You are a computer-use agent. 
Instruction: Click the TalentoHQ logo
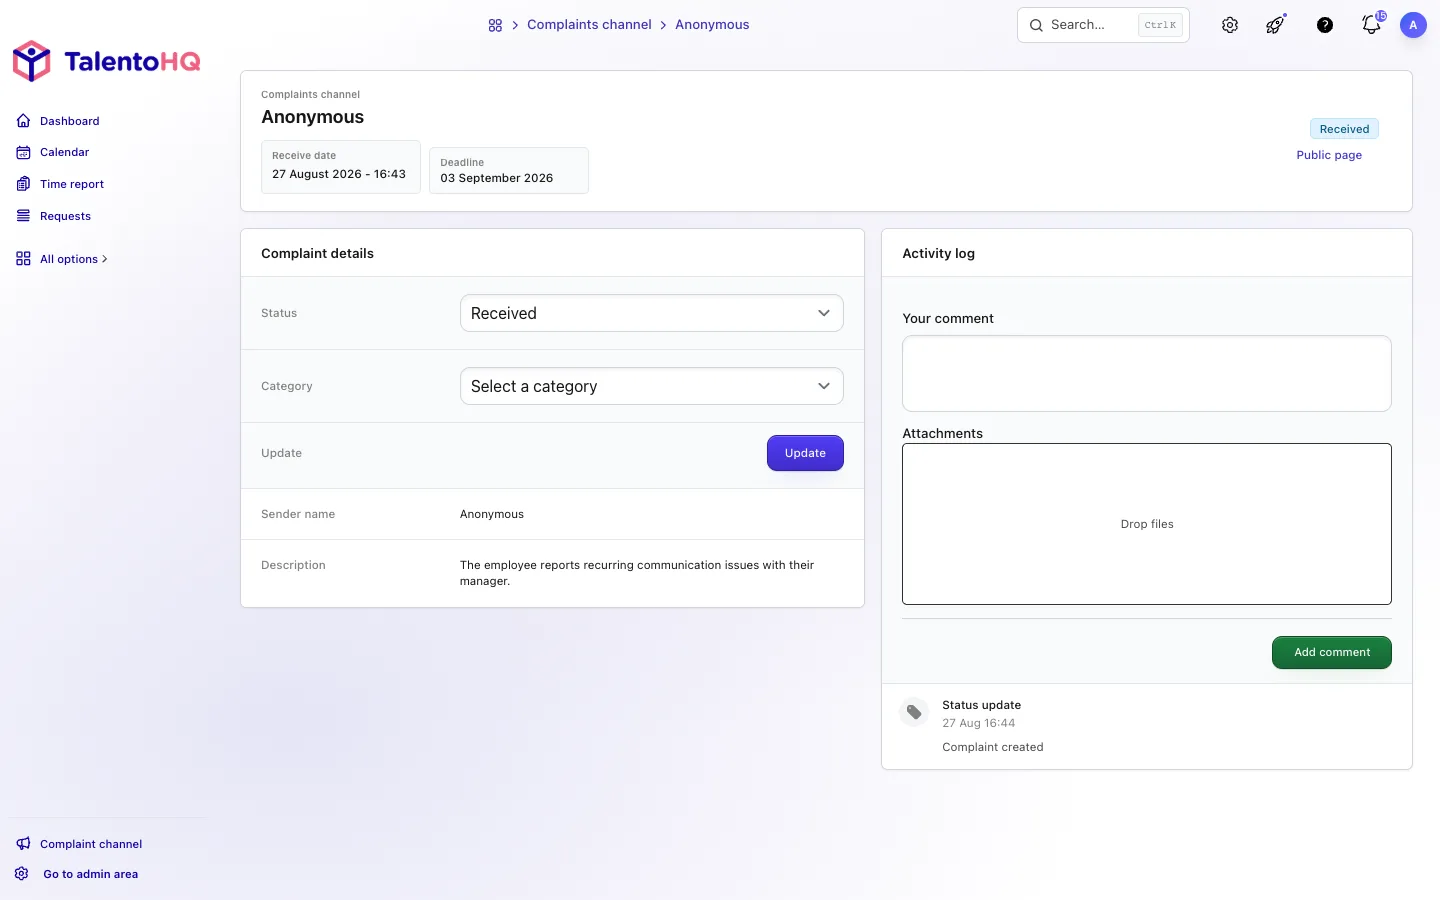coord(106,61)
